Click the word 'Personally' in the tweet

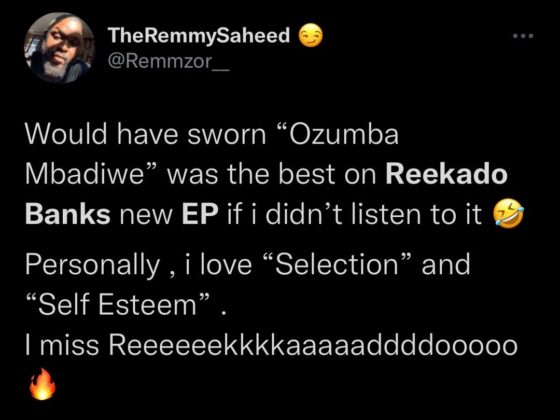92,266
